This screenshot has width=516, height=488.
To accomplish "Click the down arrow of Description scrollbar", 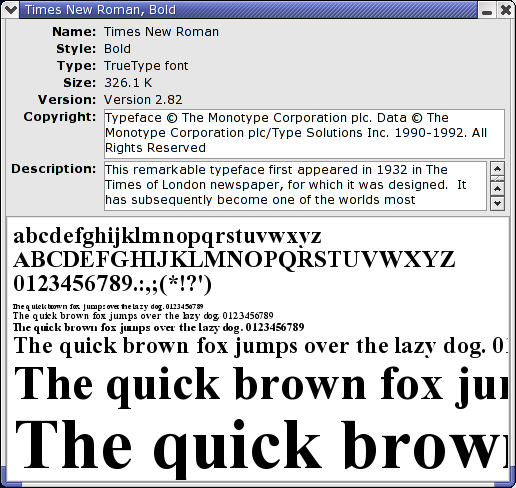I will (497, 203).
